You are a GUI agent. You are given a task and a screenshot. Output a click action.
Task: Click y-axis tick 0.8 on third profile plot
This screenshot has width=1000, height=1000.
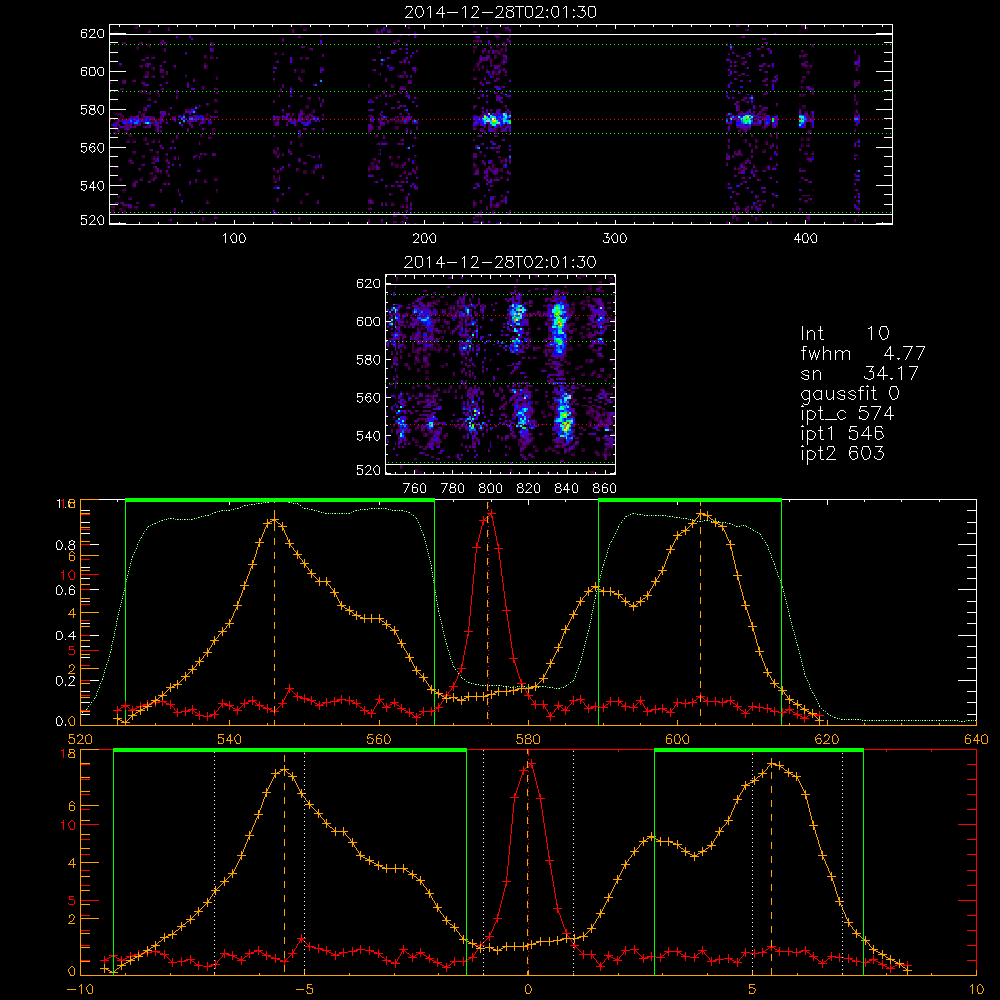tap(65, 545)
